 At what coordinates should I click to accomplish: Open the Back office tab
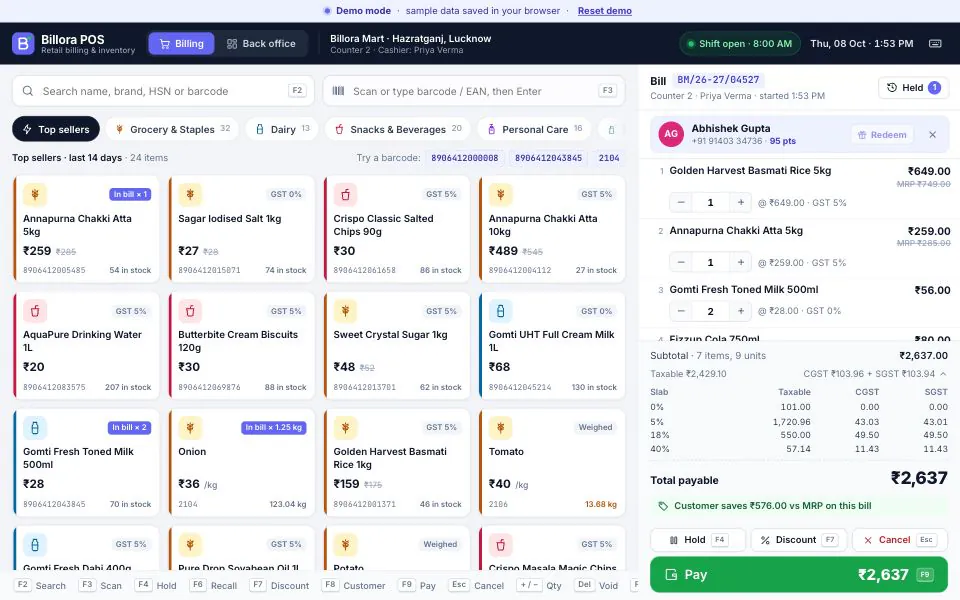pyautogui.click(x=261, y=43)
